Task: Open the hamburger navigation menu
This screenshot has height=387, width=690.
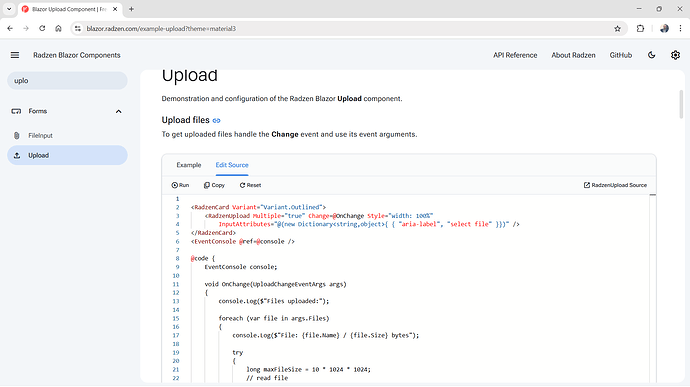Action: (15, 55)
